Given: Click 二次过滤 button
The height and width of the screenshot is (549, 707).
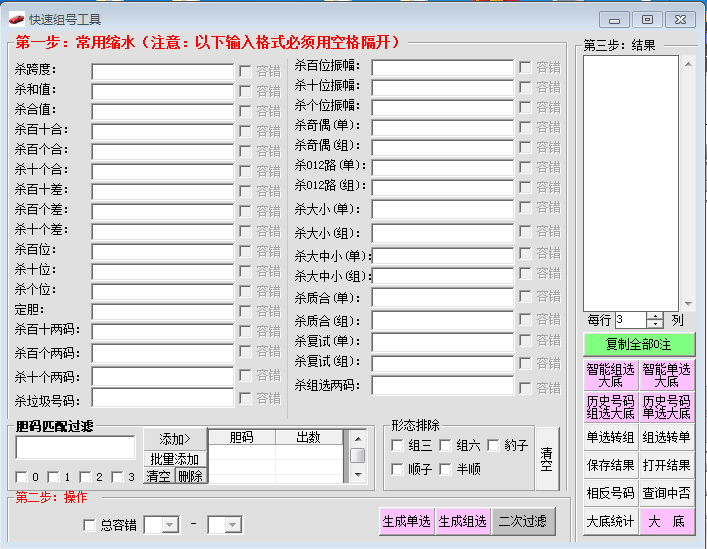Looking at the screenshot, I should point(523,522).
